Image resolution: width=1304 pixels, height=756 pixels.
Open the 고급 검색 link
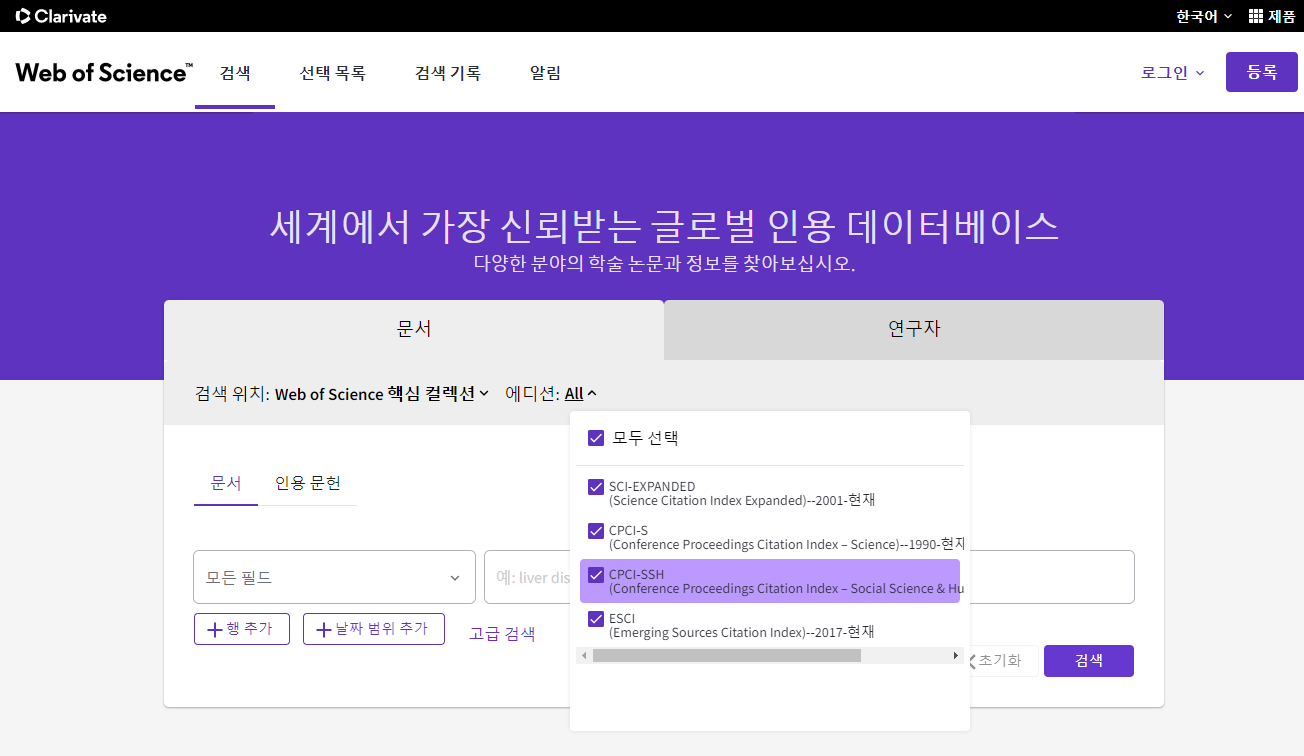502,633
